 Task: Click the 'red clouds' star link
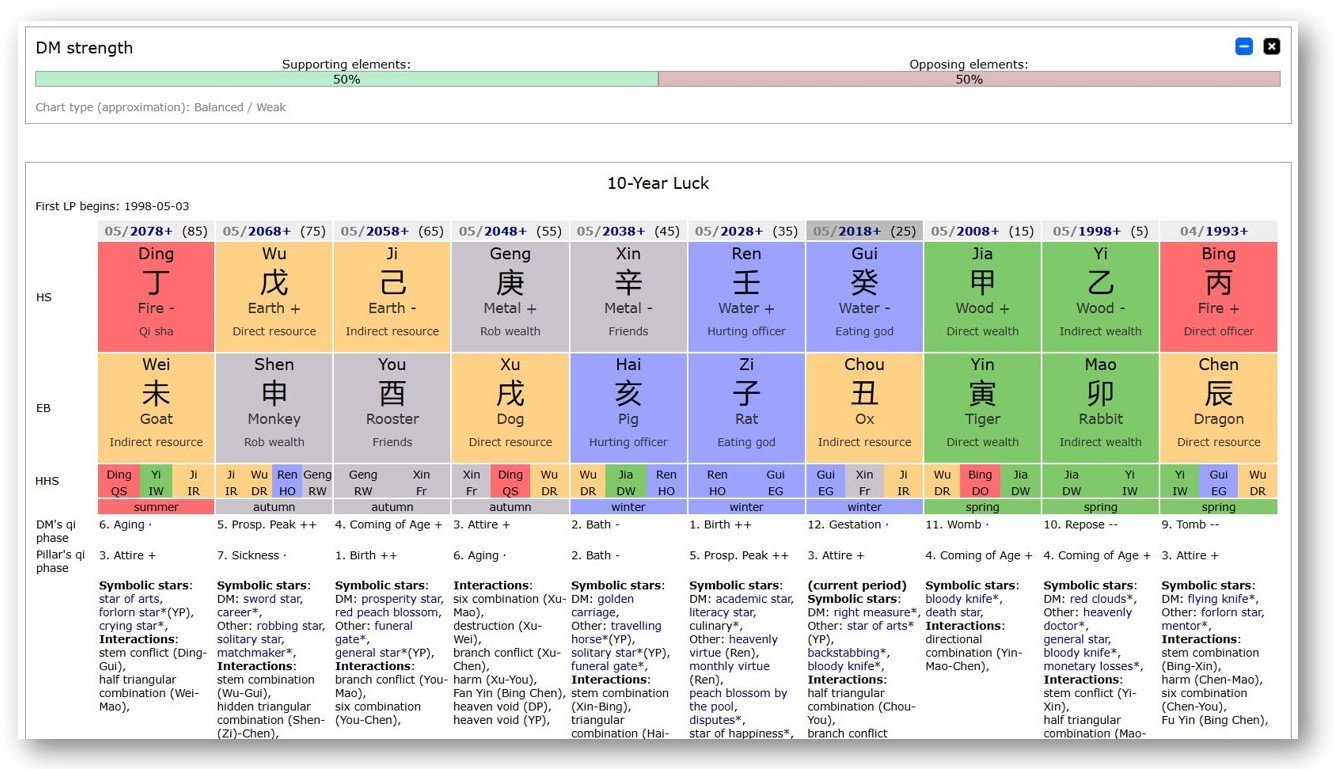click(1100, 599)
